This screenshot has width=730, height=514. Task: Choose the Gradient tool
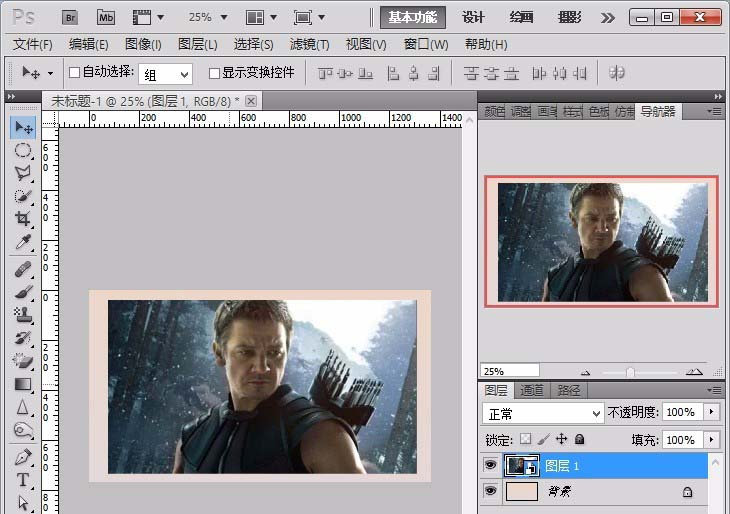click(23, 384)
